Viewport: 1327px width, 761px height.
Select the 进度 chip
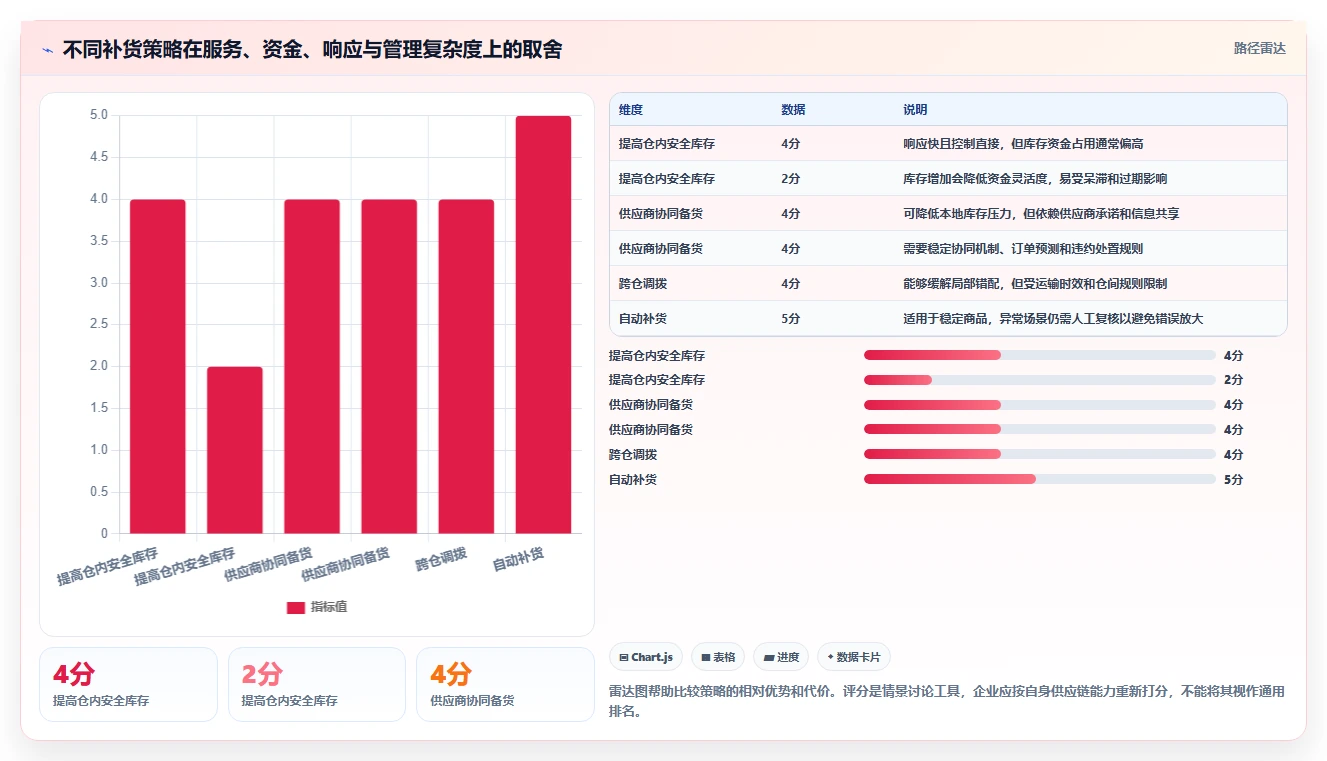coord(781,657)
